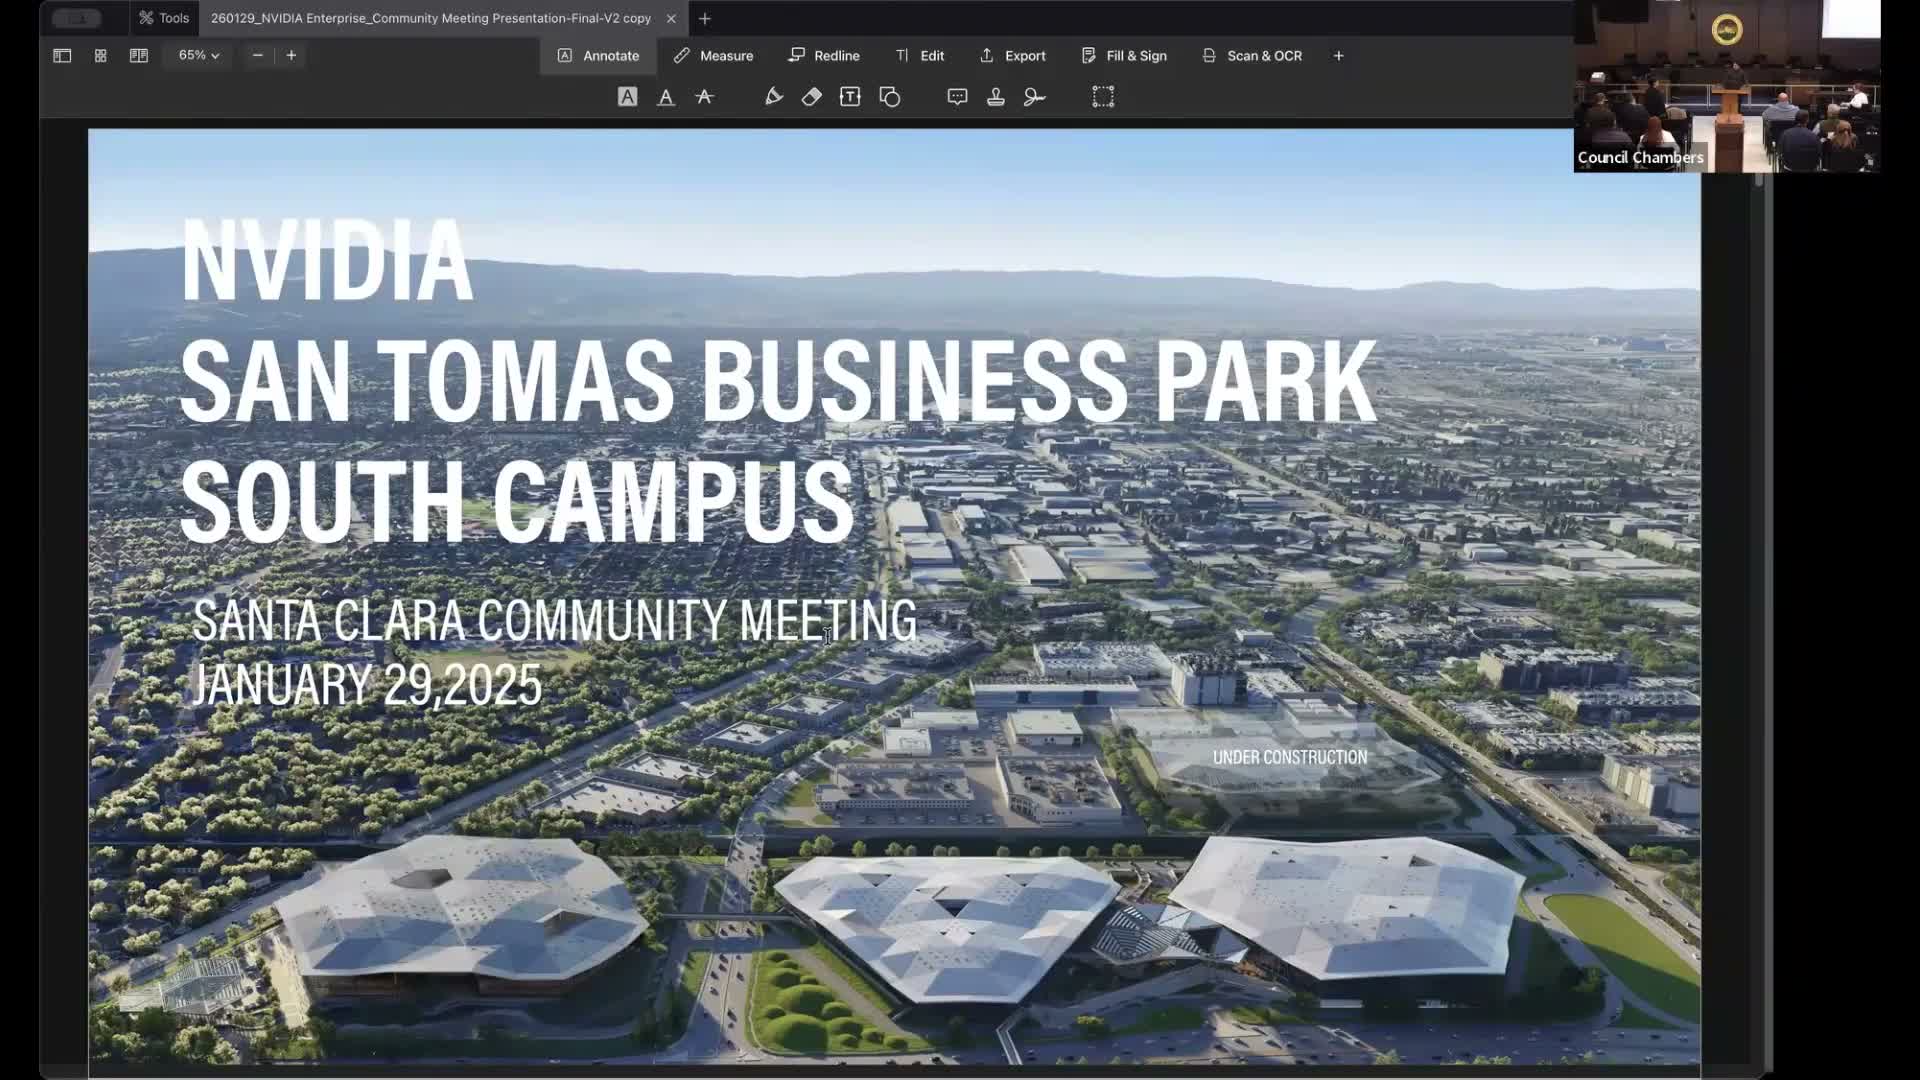Image resolution: width=1920 pixels, height=1080 pixels.
Task: Switch to the Fill & Sign tab
Action: point(1124,56)
